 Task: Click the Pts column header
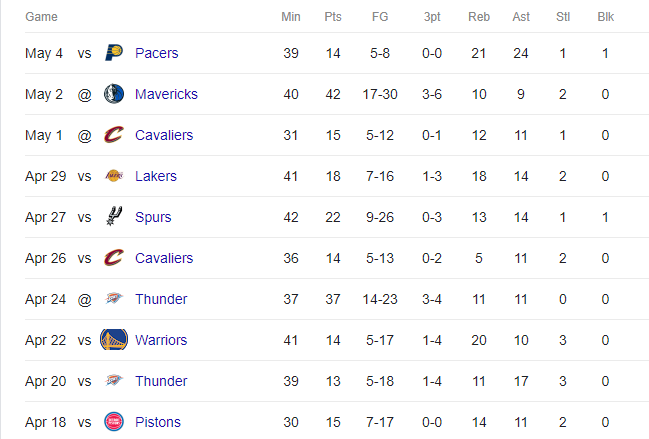[333, 17]
